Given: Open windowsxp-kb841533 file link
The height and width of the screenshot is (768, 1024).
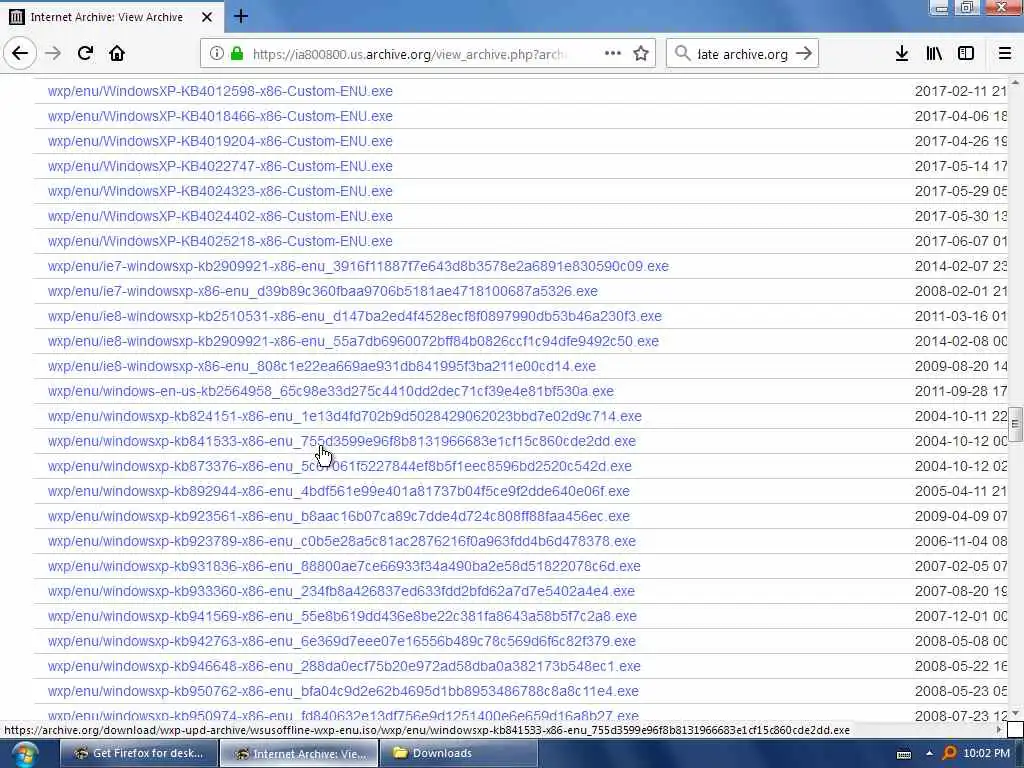Looking at the screenshot, I should [342, 441].
